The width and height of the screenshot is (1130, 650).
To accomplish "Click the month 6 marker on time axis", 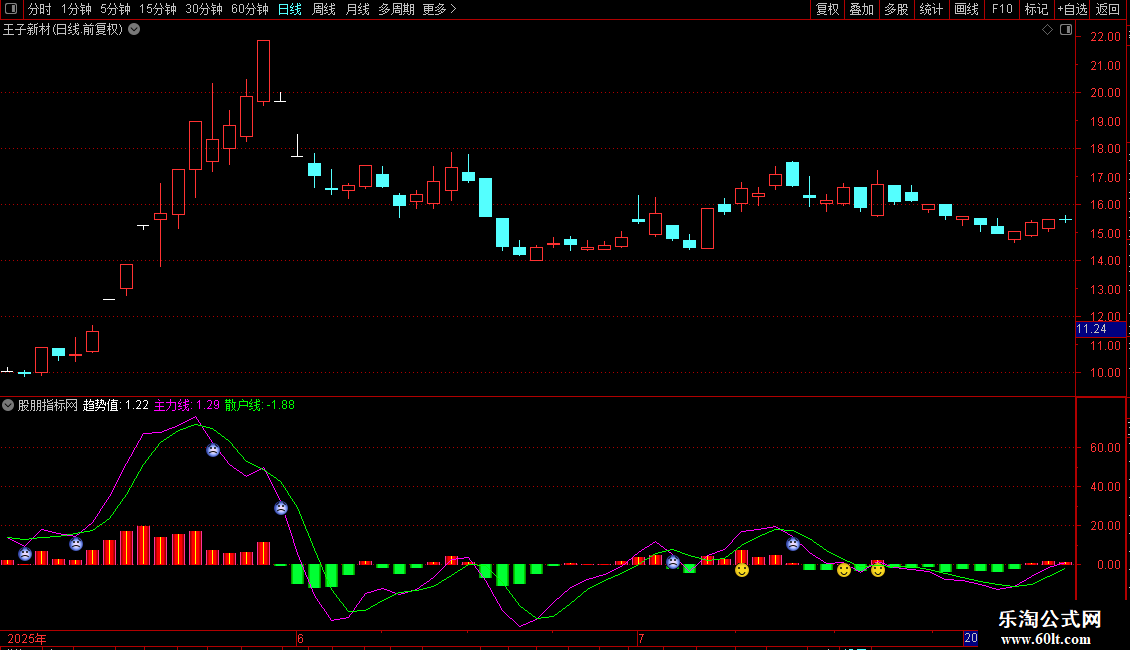I will [300, 638].
